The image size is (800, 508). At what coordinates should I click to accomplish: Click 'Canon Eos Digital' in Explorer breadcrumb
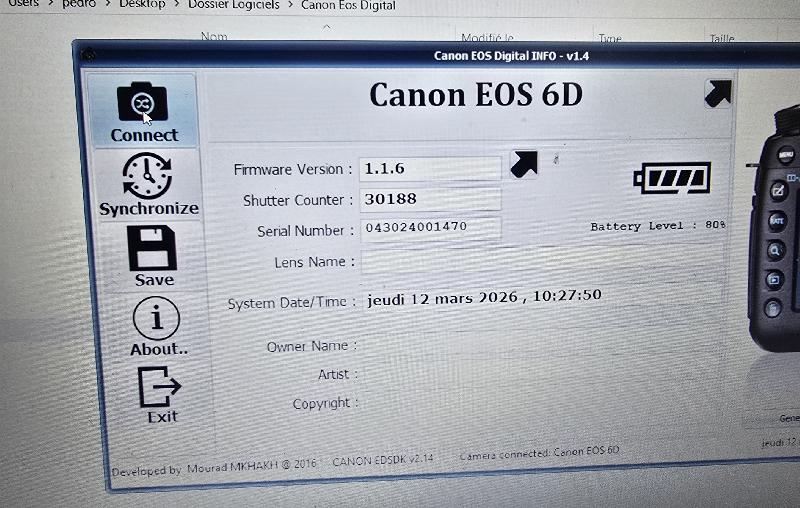tap(348, 6)
